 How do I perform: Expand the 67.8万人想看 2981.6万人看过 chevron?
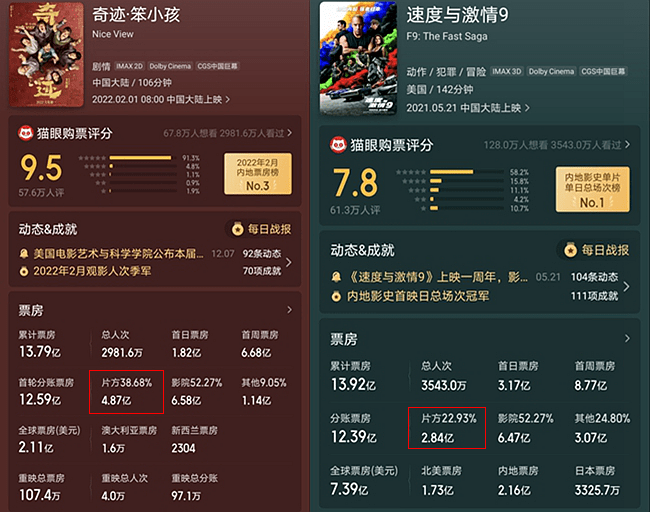tap(289, 133)
